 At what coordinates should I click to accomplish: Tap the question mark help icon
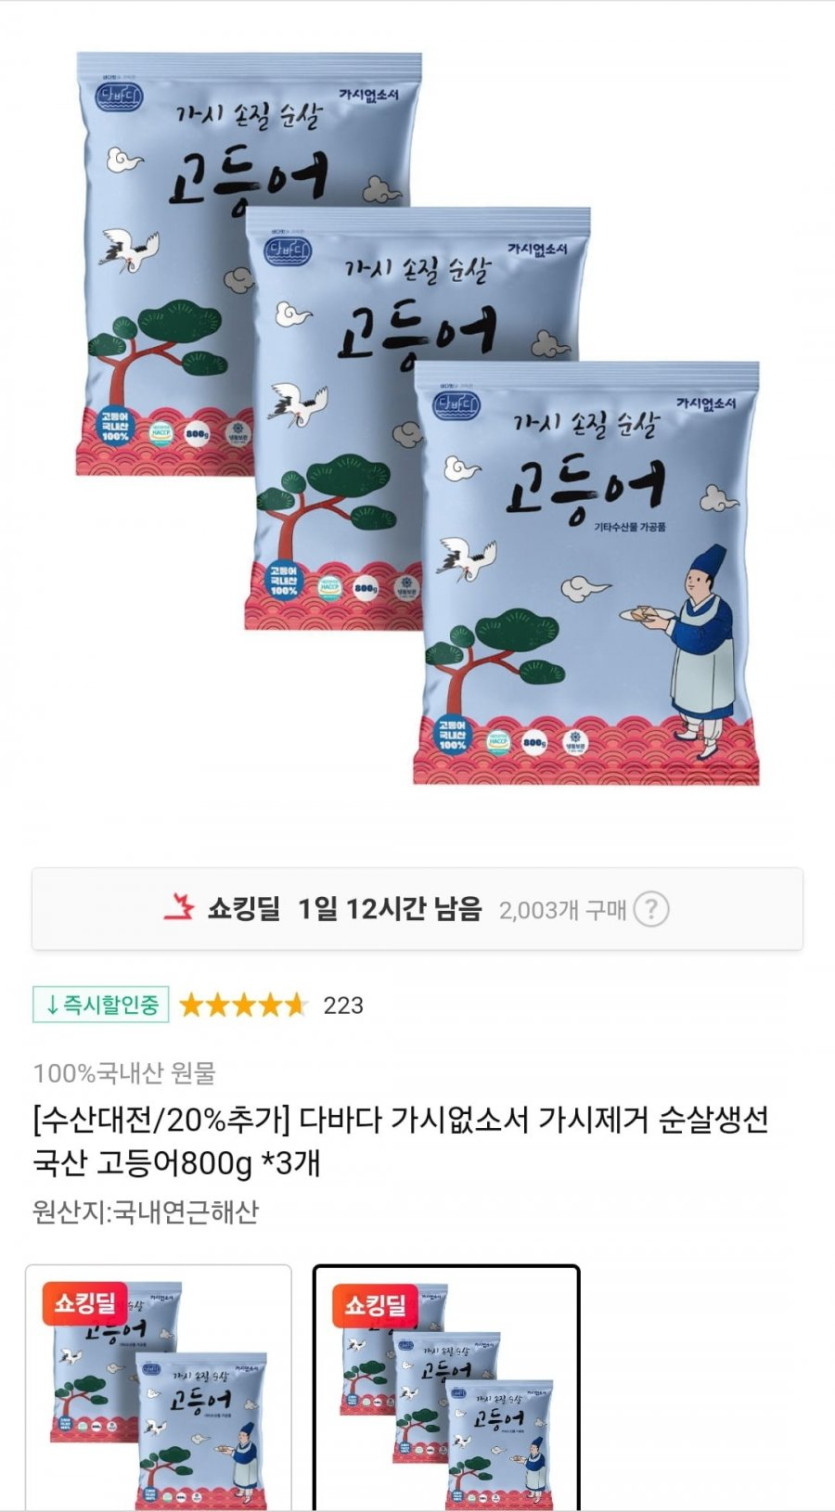tap(651, 909)
